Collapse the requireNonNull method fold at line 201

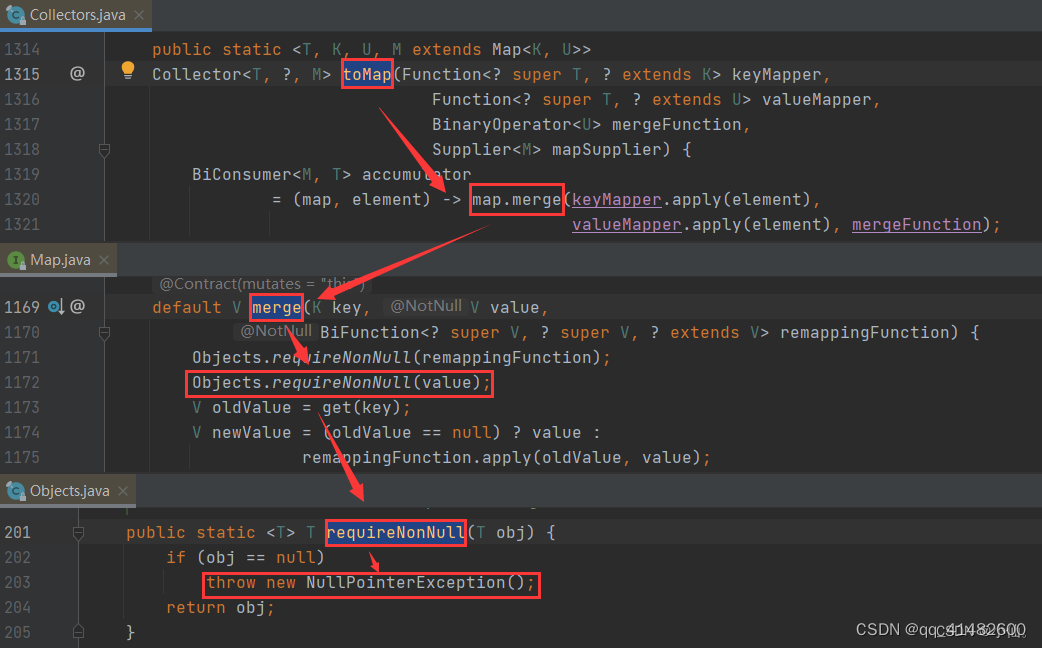[79, 532]
